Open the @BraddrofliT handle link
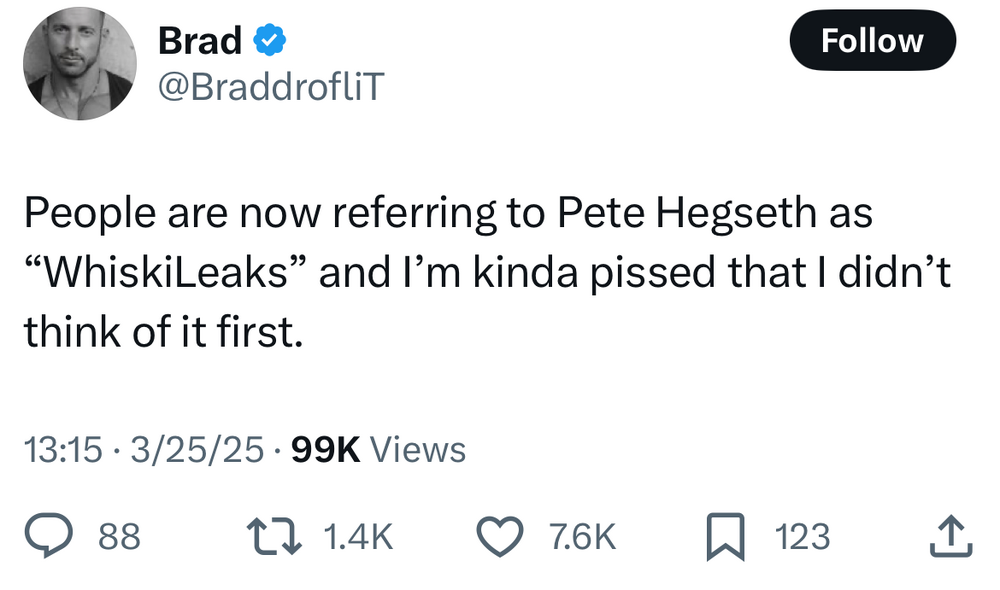The image size is (1000, 590). click(x=270, y=90)
